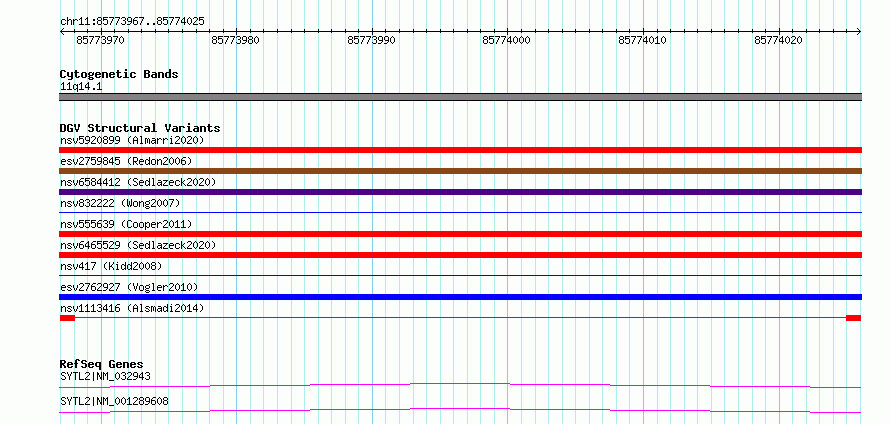Click the right red block of nsv1113416
This screenshot has height=424, width=890.
pyautogui.click(x=854, y=318)
